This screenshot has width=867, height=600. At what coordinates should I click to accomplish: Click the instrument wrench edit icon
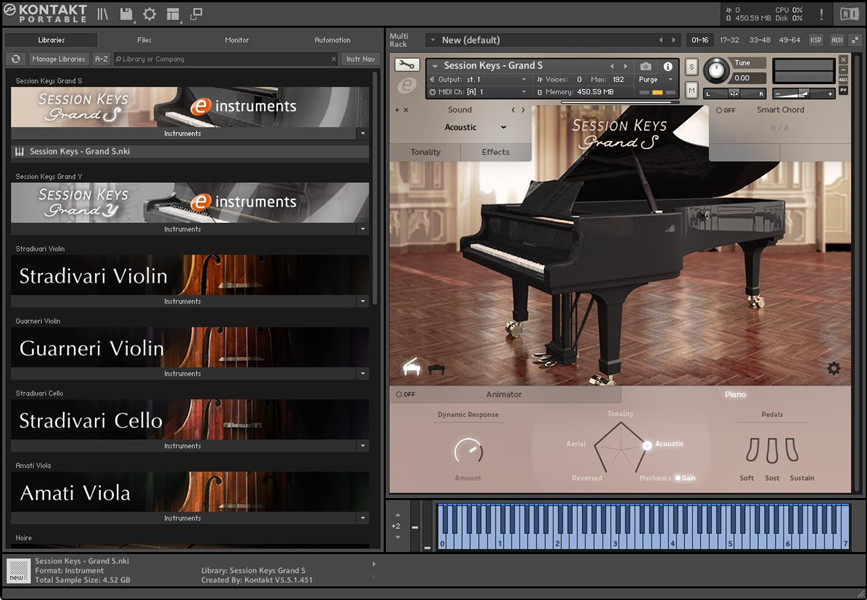click(406, 66)
